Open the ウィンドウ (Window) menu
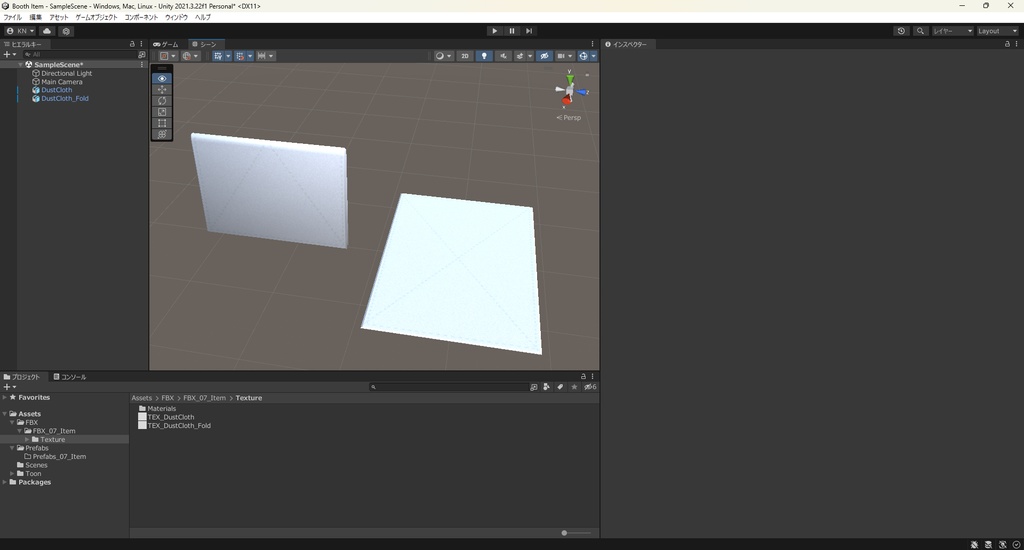 [x=176, y=17]
